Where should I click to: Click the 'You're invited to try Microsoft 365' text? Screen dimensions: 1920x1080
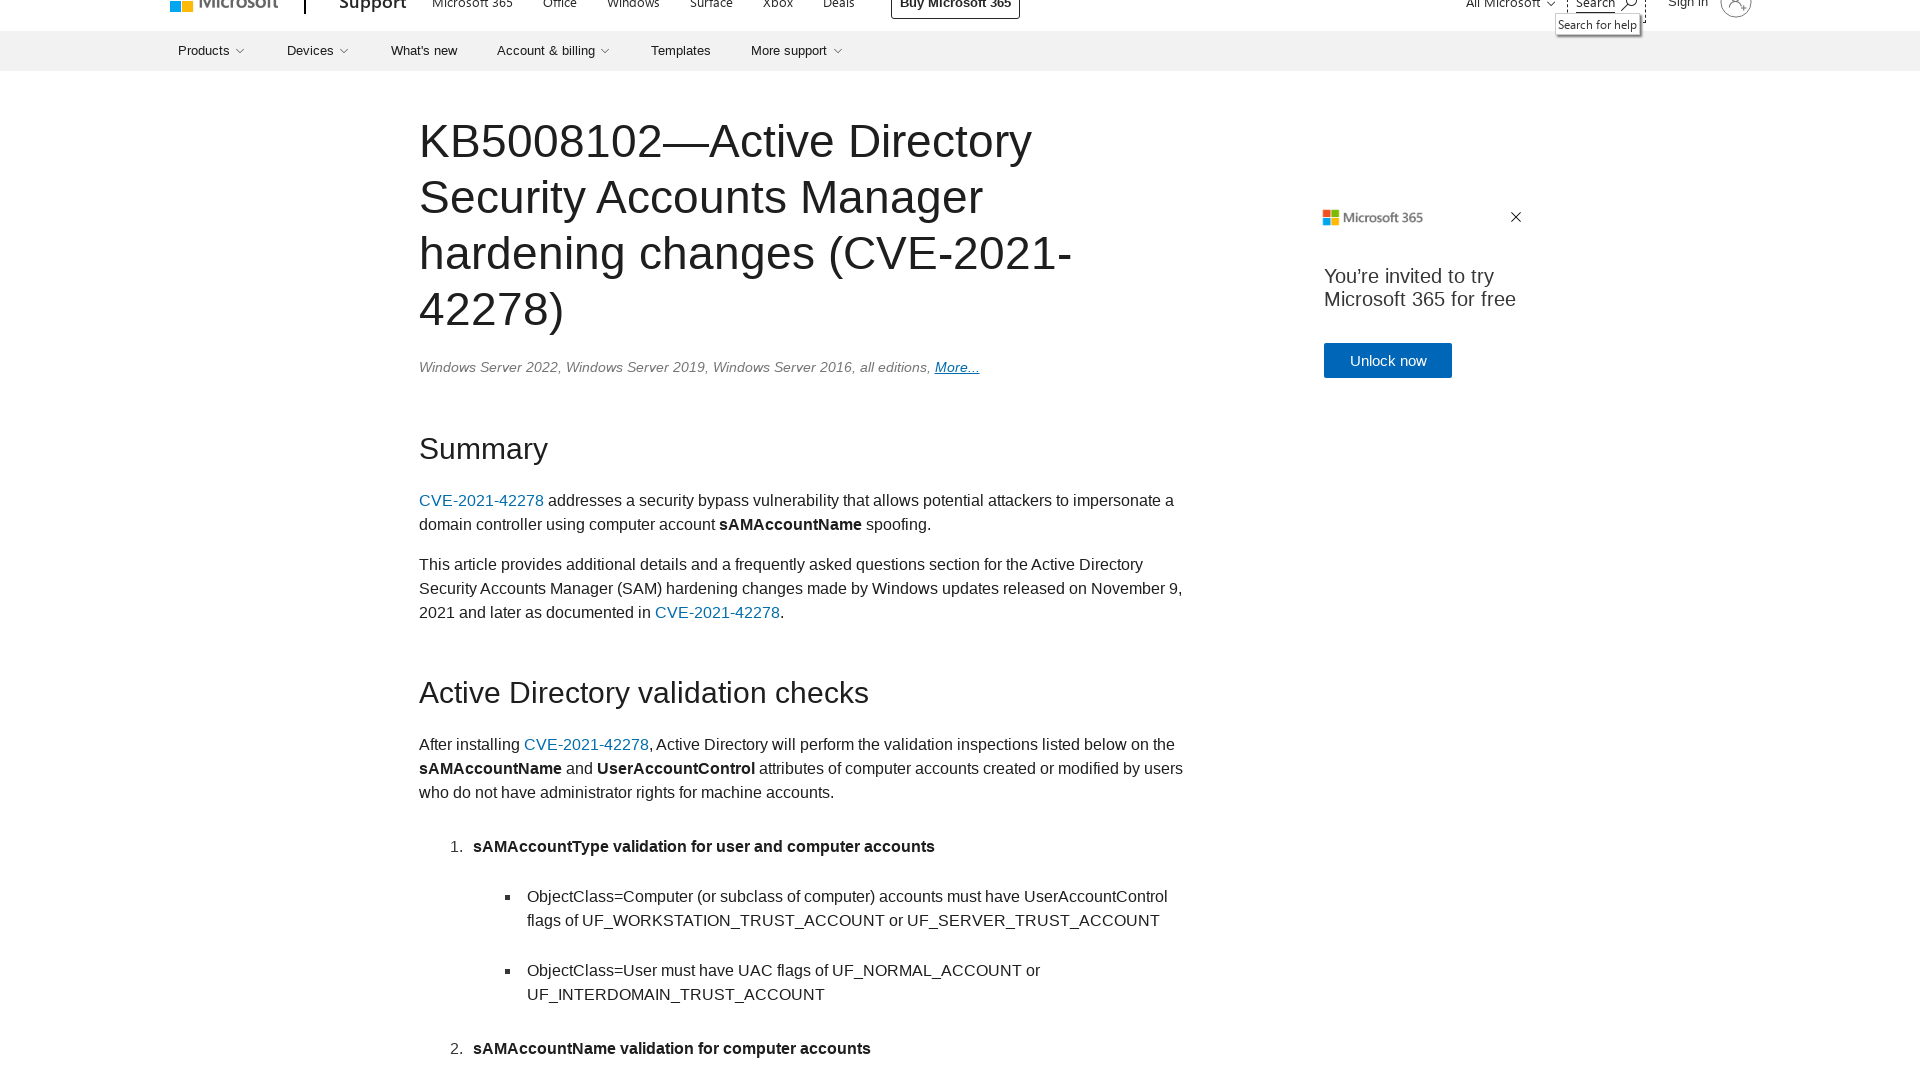coord(1420,288)
